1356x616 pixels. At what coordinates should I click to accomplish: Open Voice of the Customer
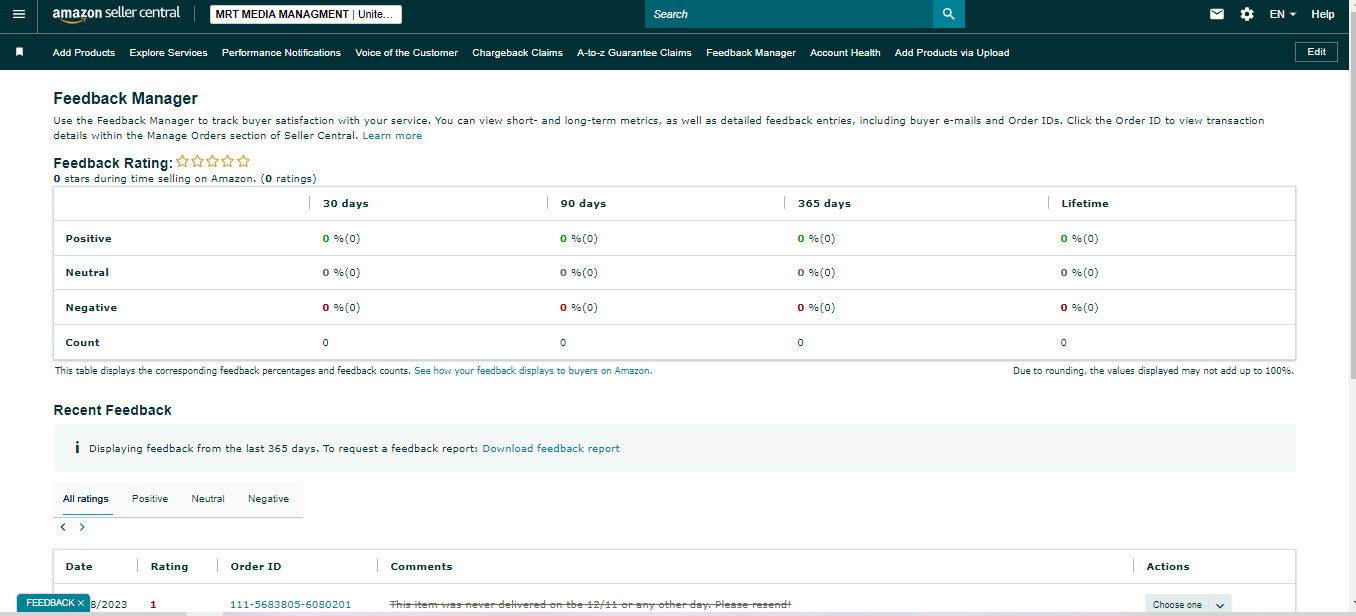(406, 52)
